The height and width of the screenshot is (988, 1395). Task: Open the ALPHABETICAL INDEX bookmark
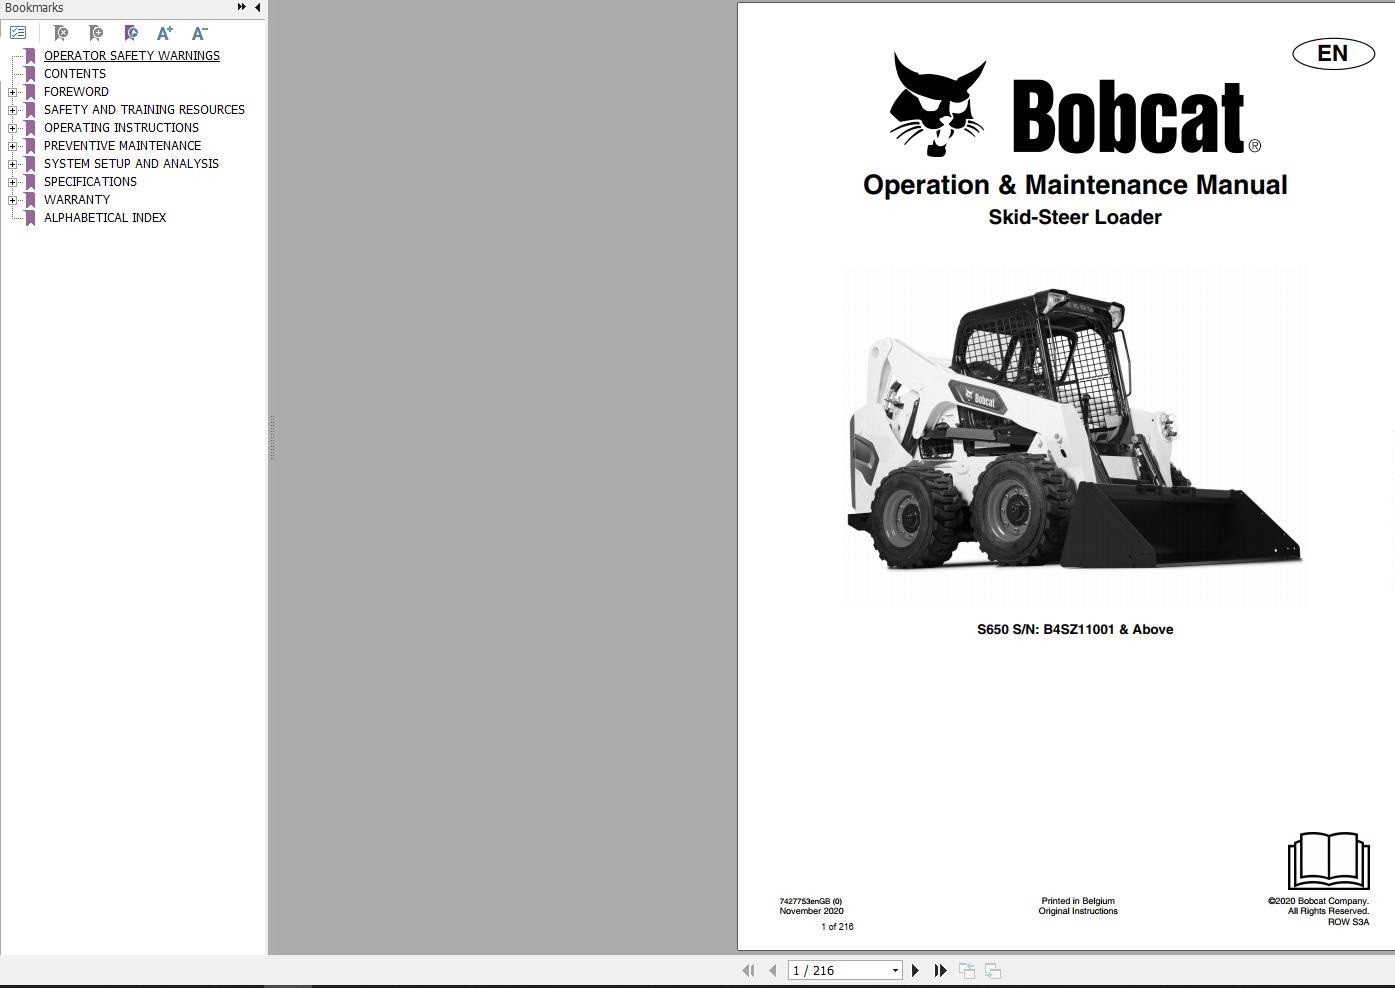pyautogui.click(x=105, y=218)
